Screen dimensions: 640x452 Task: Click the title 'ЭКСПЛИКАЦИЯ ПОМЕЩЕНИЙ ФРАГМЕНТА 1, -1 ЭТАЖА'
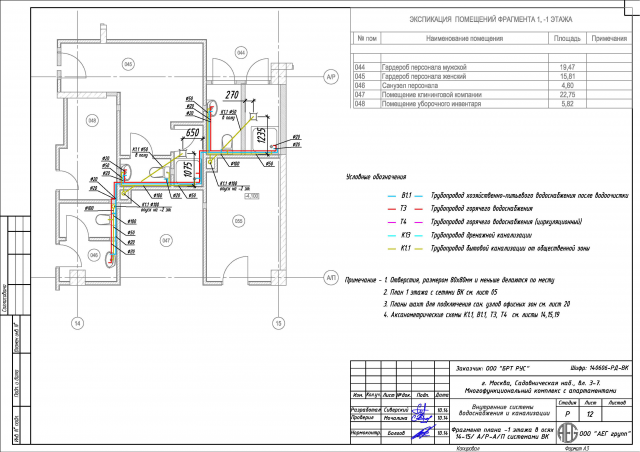[491, 19]
